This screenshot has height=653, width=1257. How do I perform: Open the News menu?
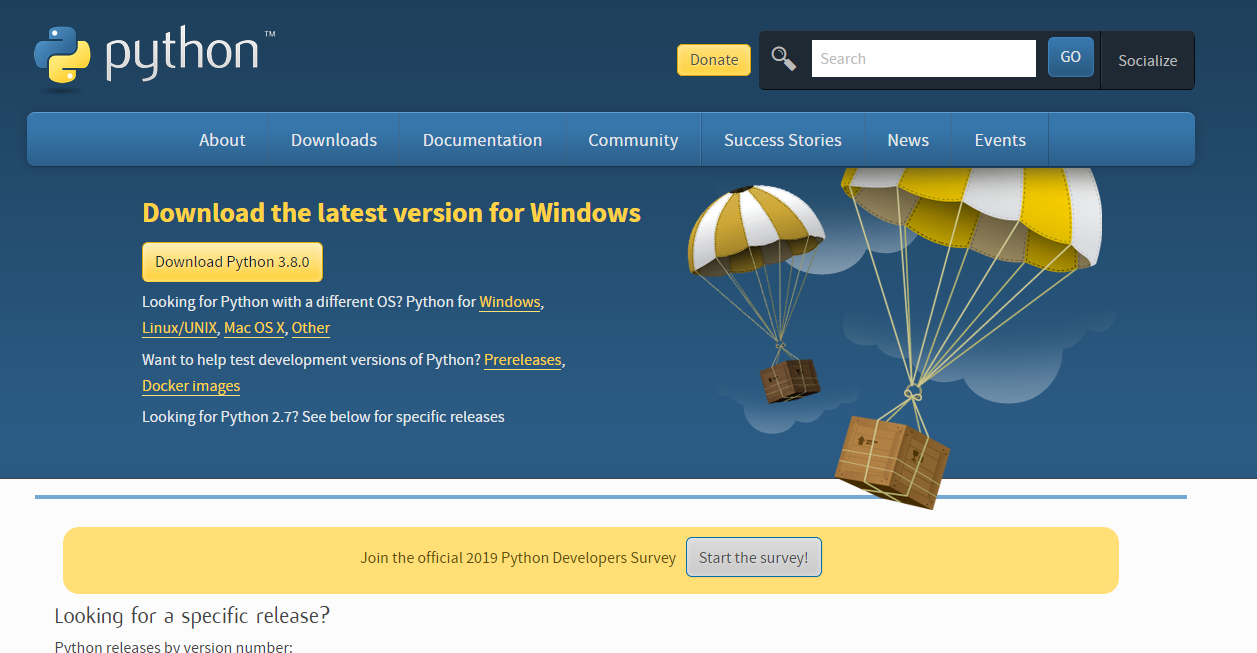908,140
